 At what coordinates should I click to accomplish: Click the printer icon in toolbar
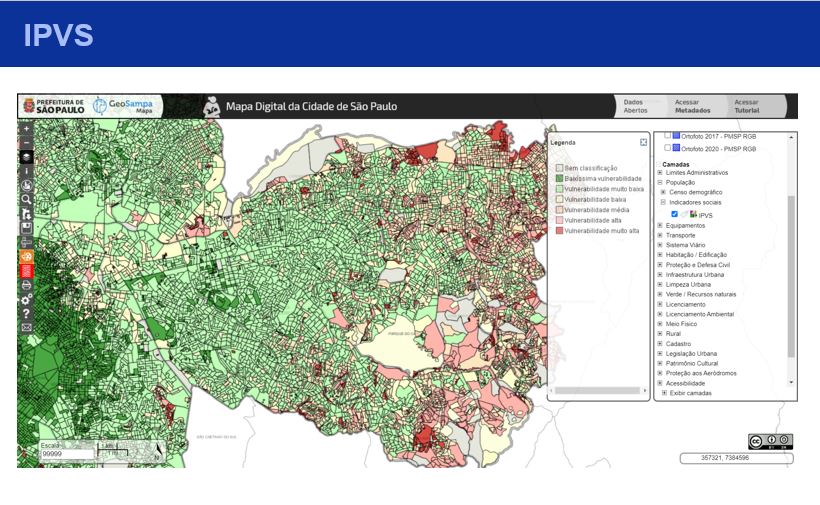click(27, 285)
